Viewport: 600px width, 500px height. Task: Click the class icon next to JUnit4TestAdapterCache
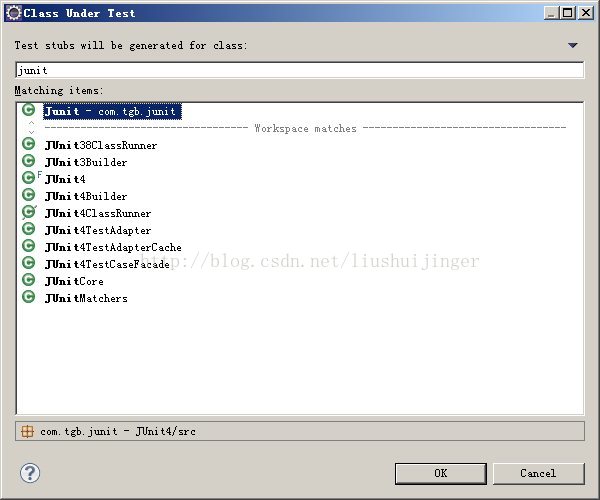pyautogui.click(x=28, y=246)
